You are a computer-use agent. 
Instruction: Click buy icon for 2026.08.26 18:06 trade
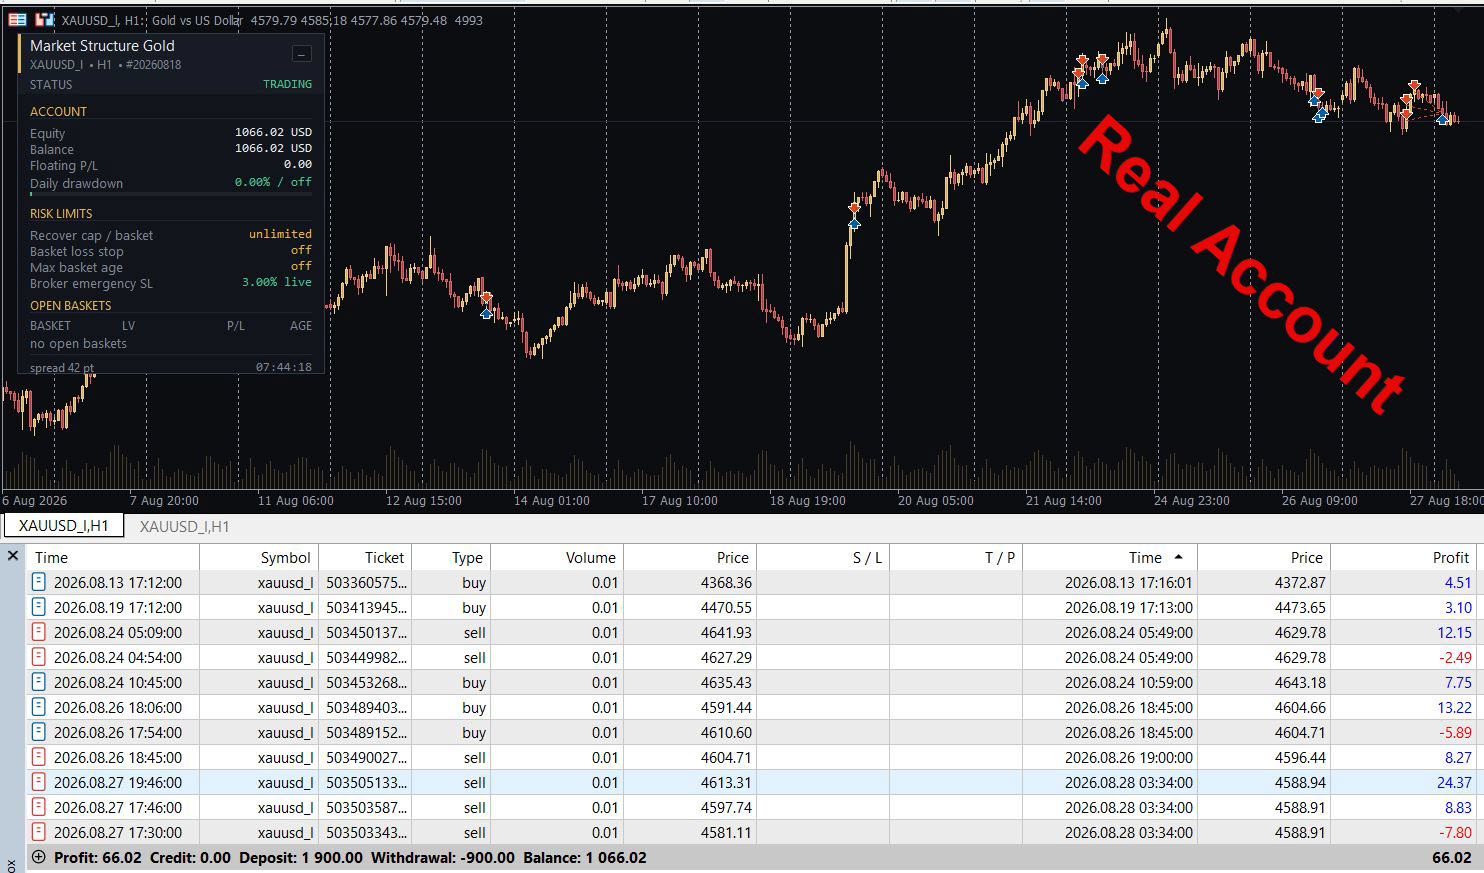[39, 707]
